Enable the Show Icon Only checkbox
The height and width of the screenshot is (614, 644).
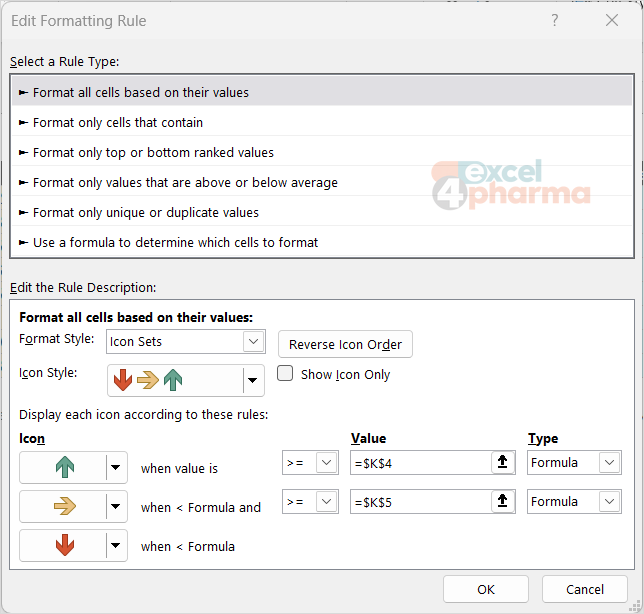[285, 374]
